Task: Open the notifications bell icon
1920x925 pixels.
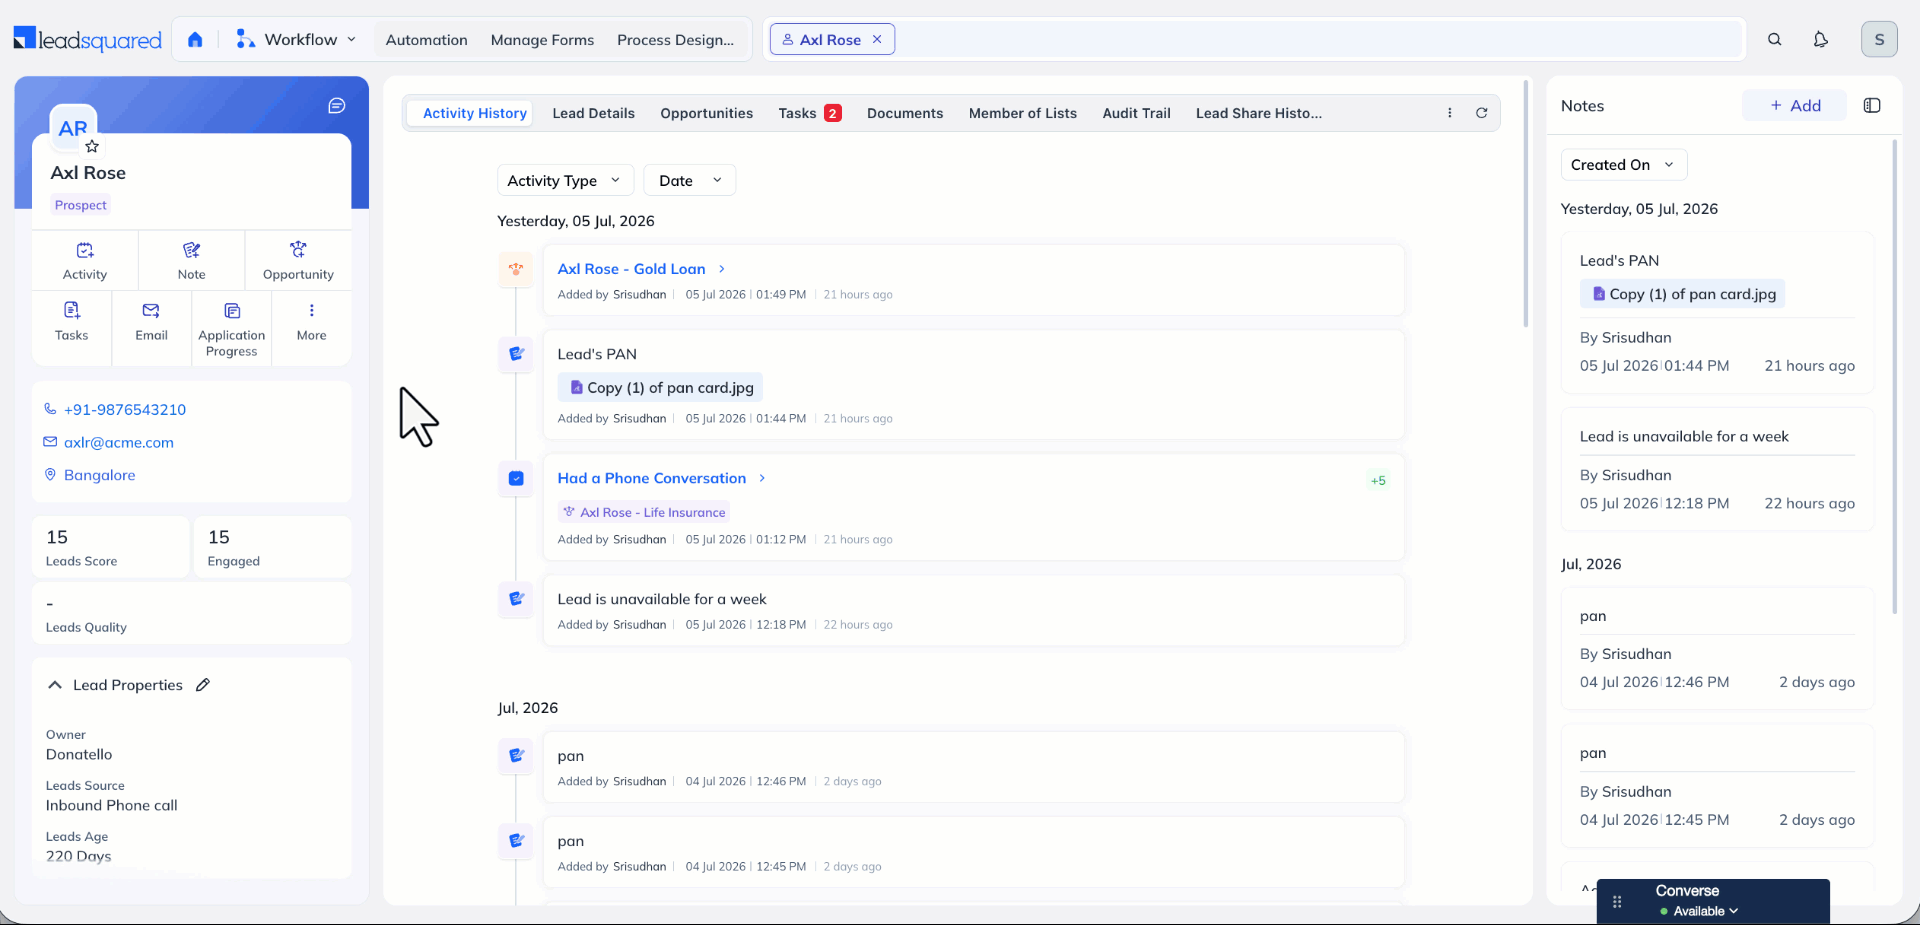Action: click(1820, 40)
